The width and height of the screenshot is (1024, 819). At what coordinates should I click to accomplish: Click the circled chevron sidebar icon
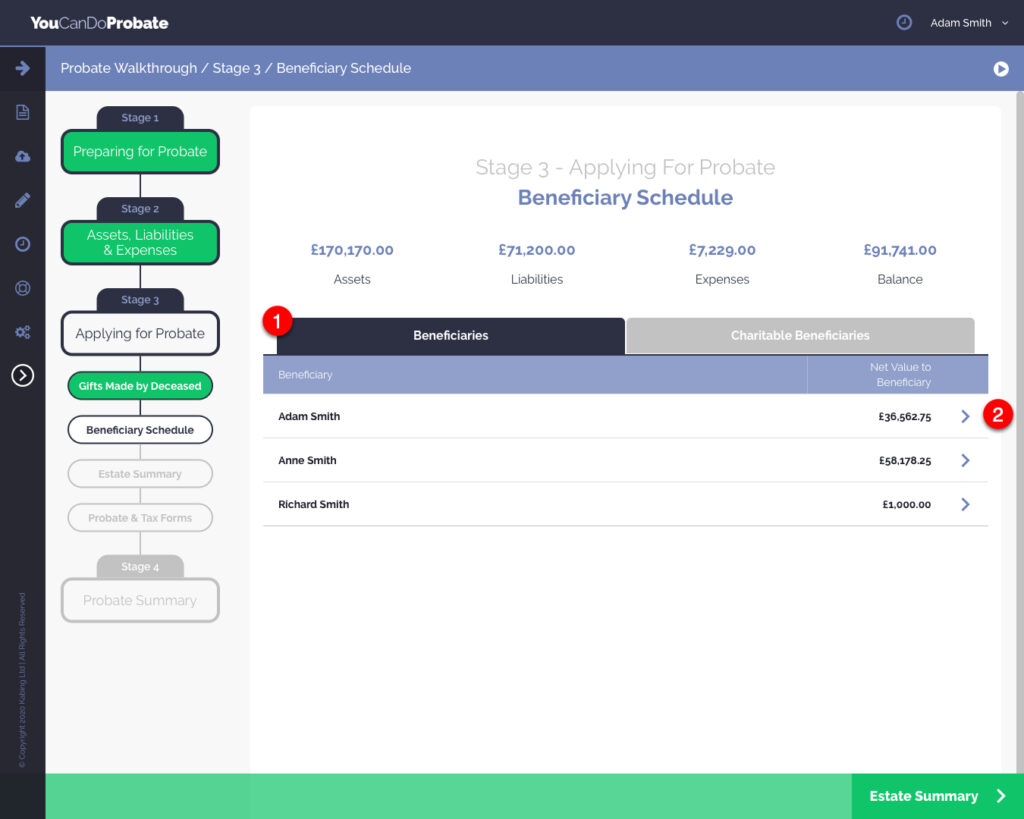[x=22, y=375]
